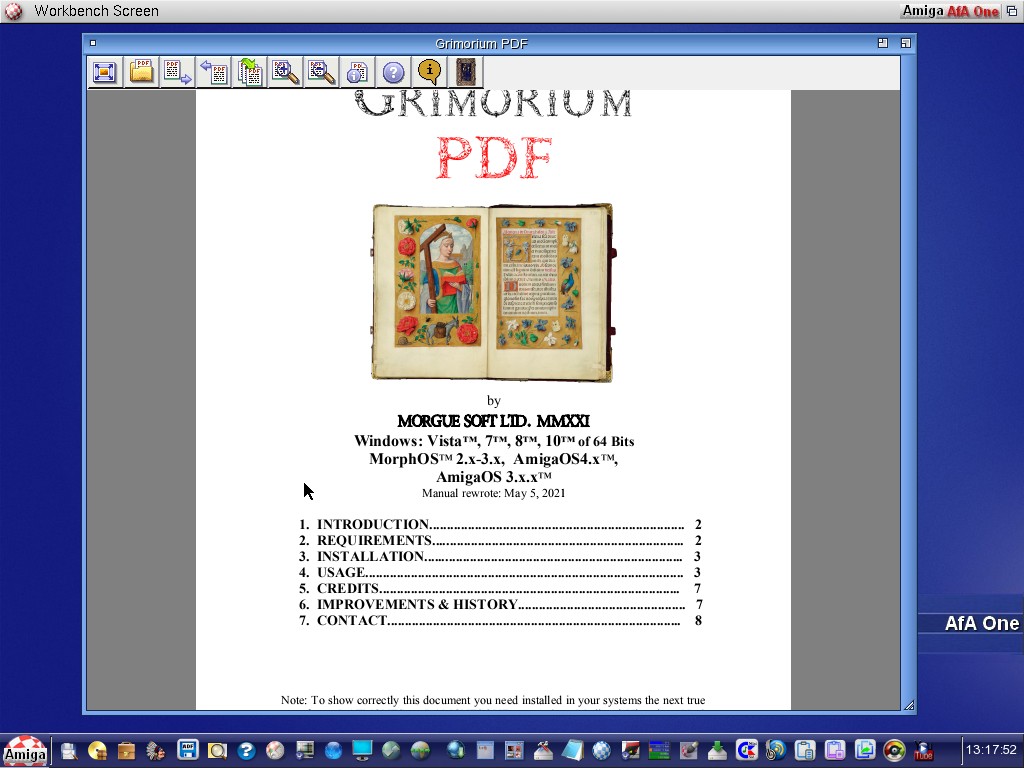1024x768 pixels.
Task: Go back to the previous PDF page
Action: [213, 72]
